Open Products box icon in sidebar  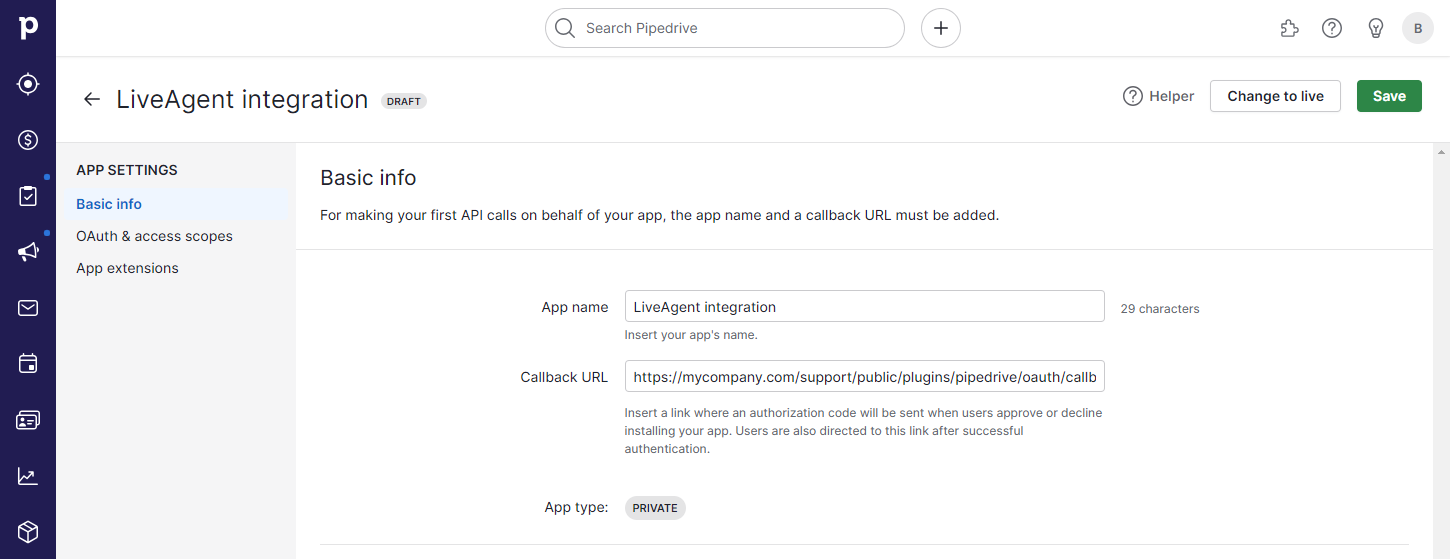pyautogui.click(x=28, y=531)
